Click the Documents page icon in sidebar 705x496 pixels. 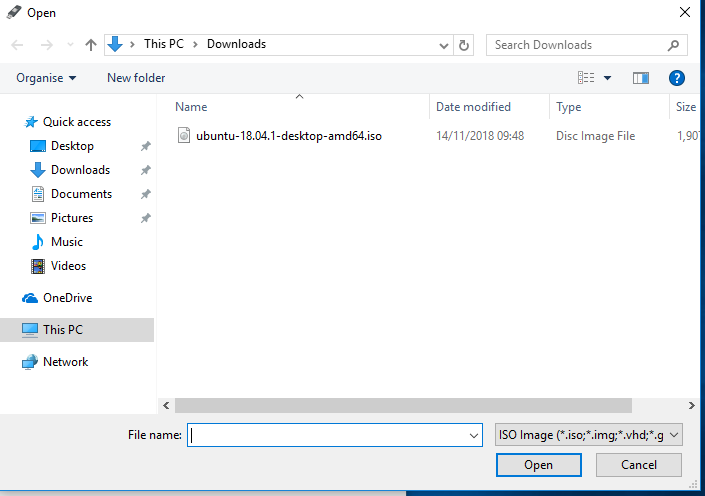pos(38,194)
